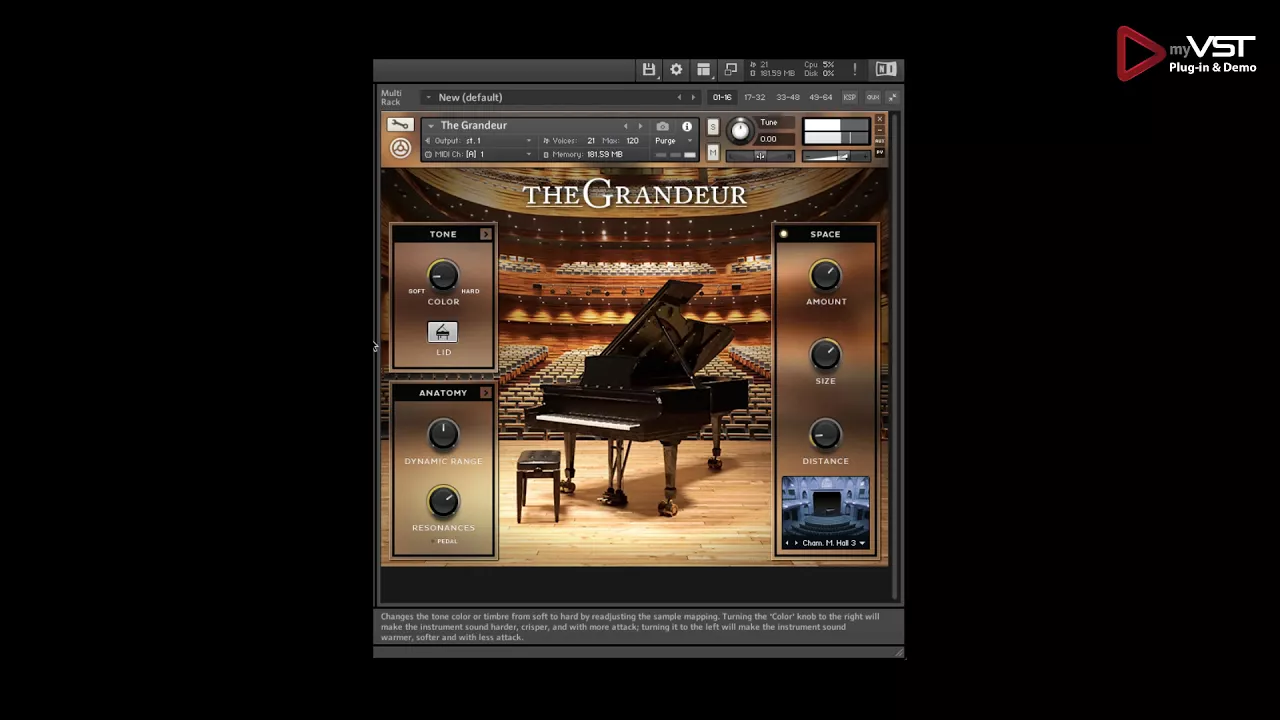Click the Dynamic Range knob
This screenshot has width=1280, height=720.
pos(443,434)
